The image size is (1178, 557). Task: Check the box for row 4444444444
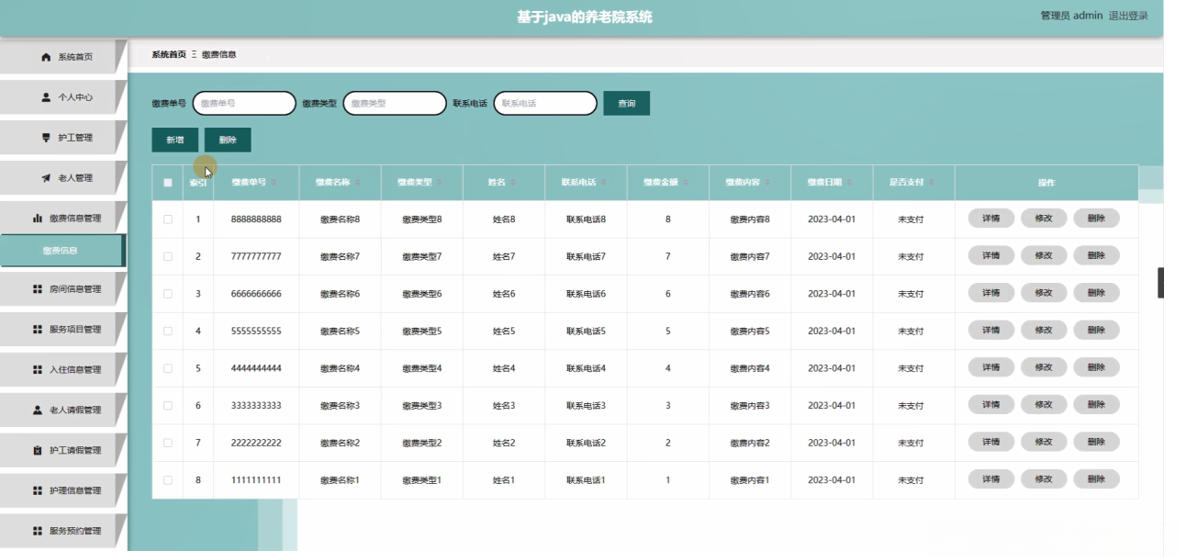point(168,368)
